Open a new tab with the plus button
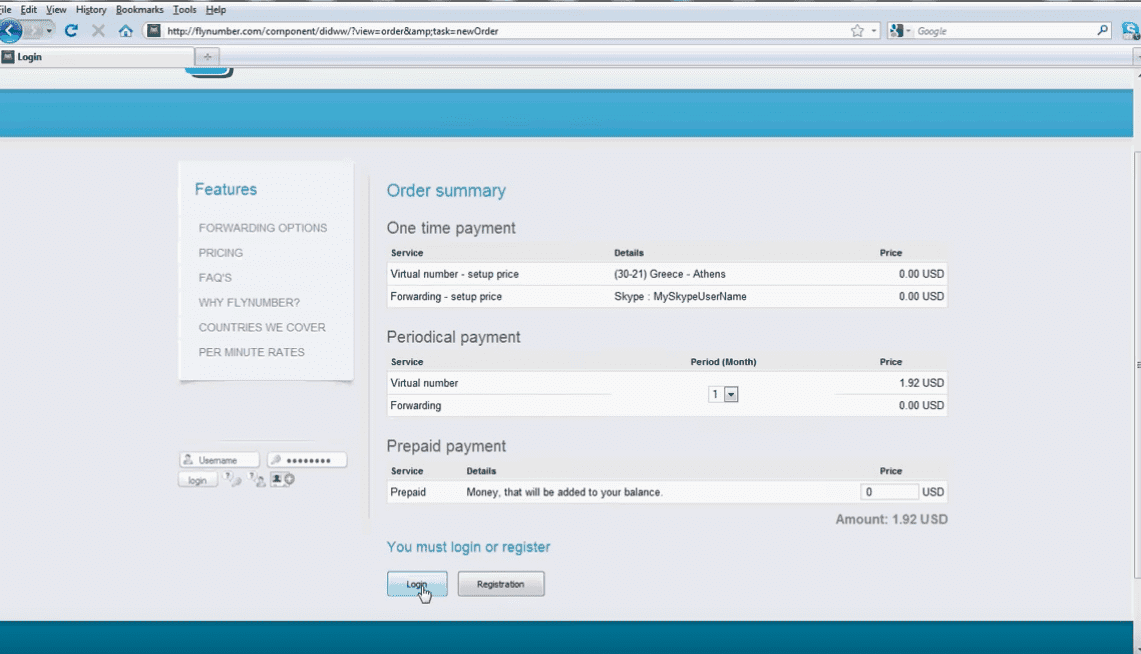Viewport: 1141px width, 654px height. point(208,57)
